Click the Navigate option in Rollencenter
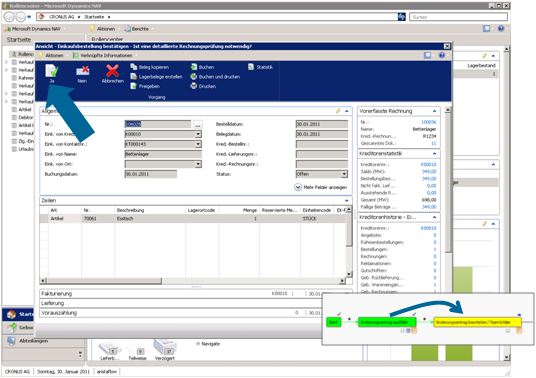The height and width of the screenshot is (378, 536). (x=208, y=344)
